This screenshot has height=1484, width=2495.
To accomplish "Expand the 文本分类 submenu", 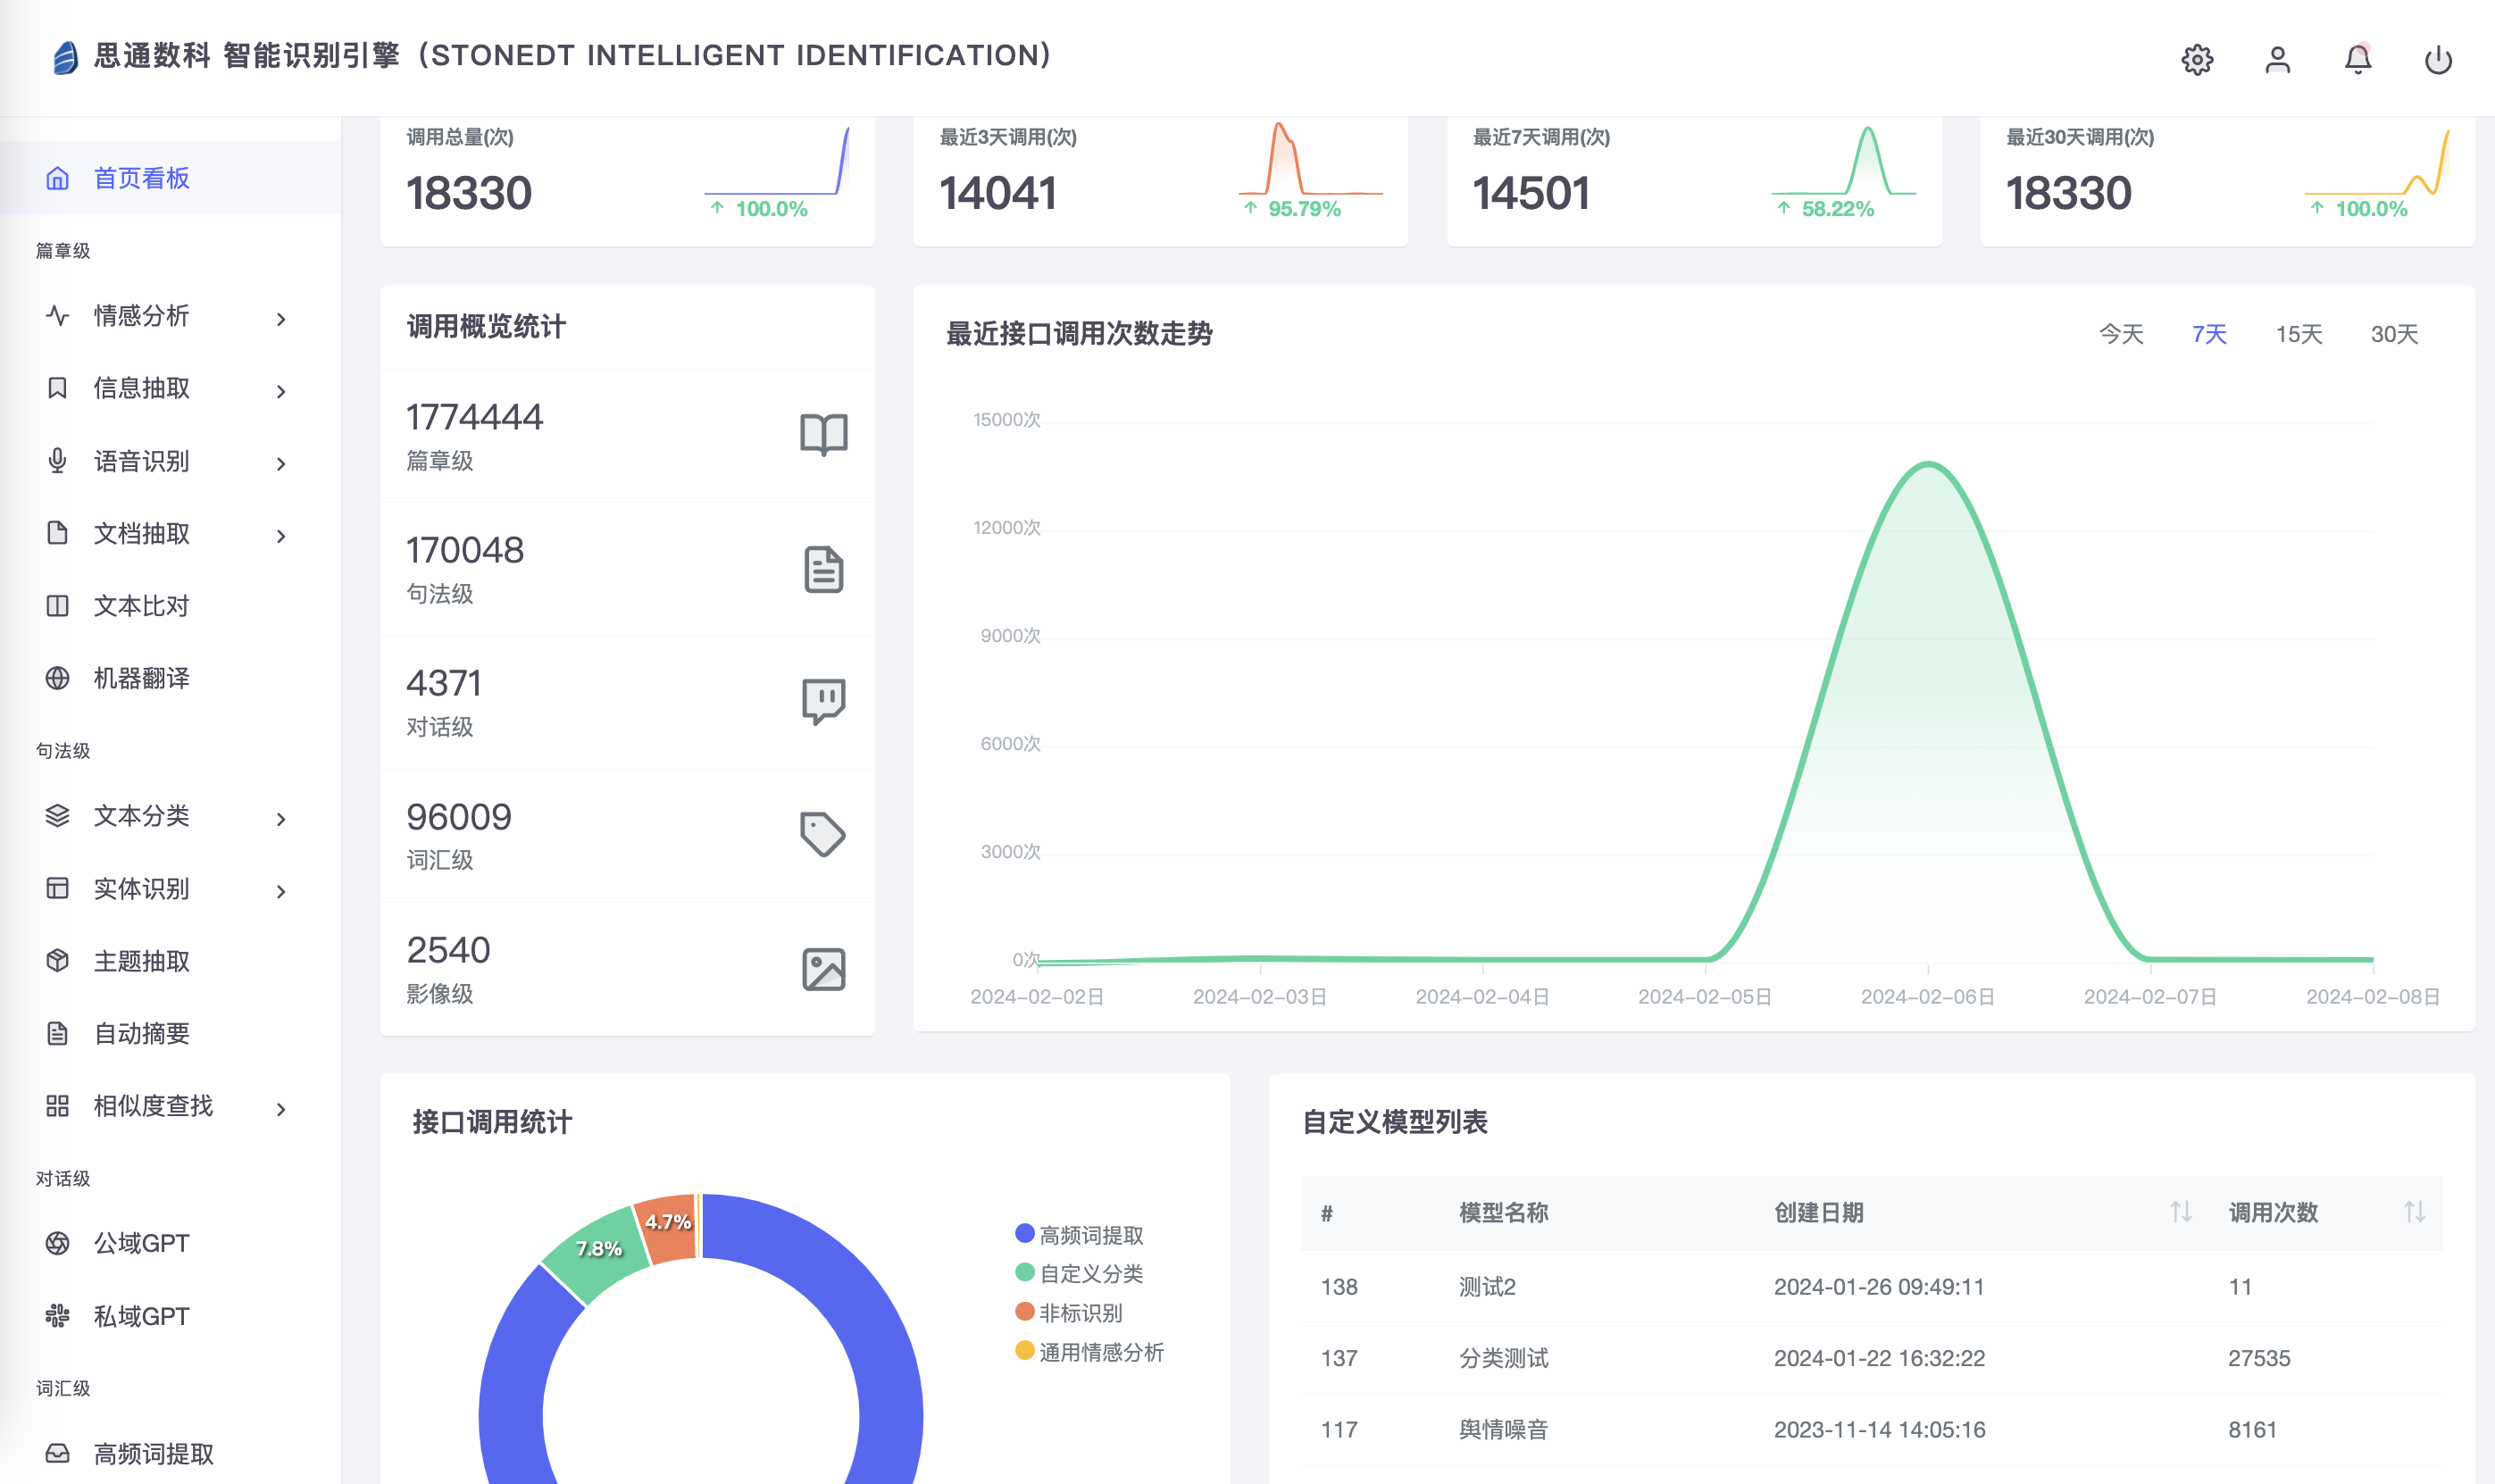I will pyautogui.click(x=281, y=819).
